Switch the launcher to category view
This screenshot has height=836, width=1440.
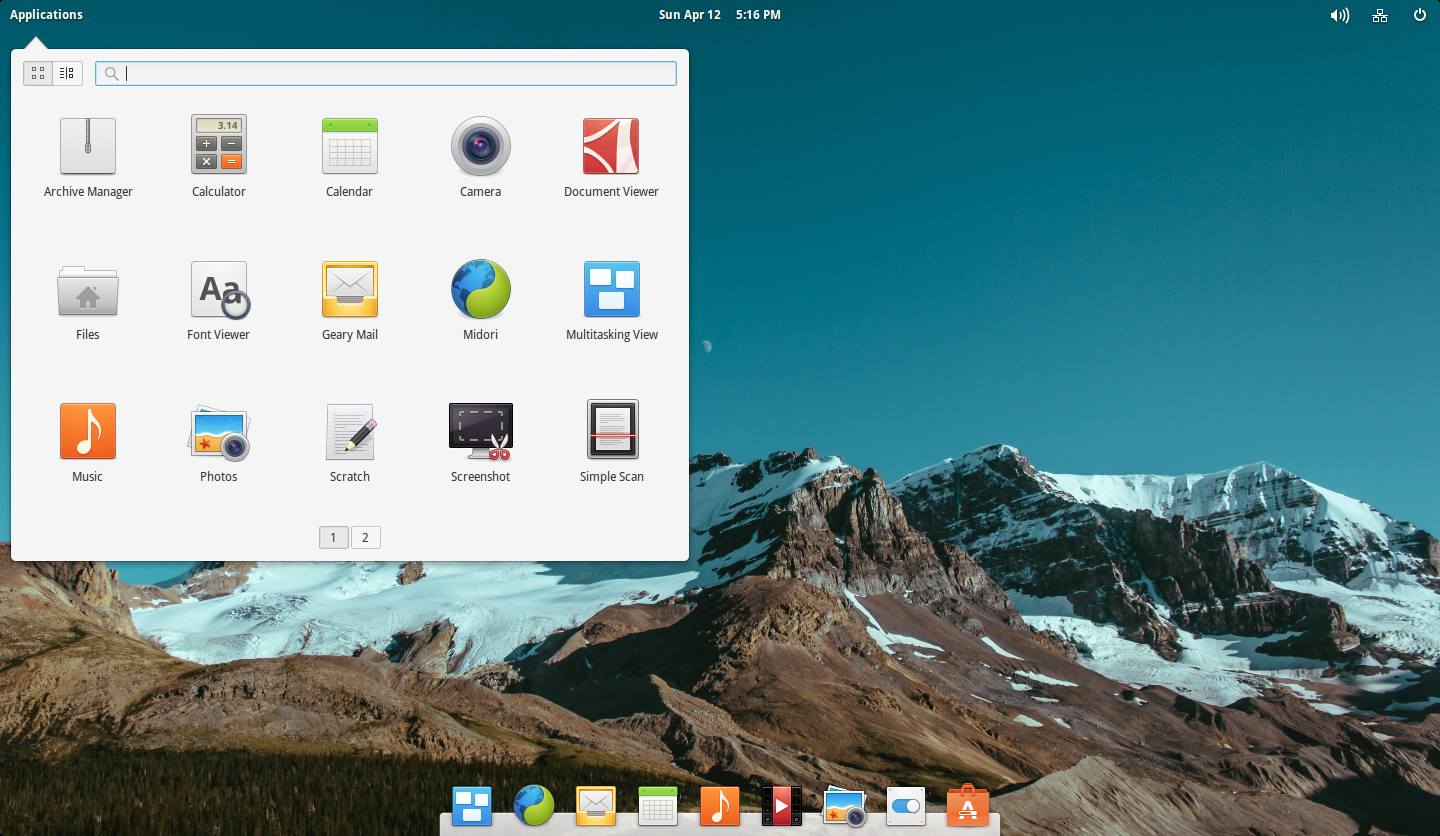coord(66,72)
